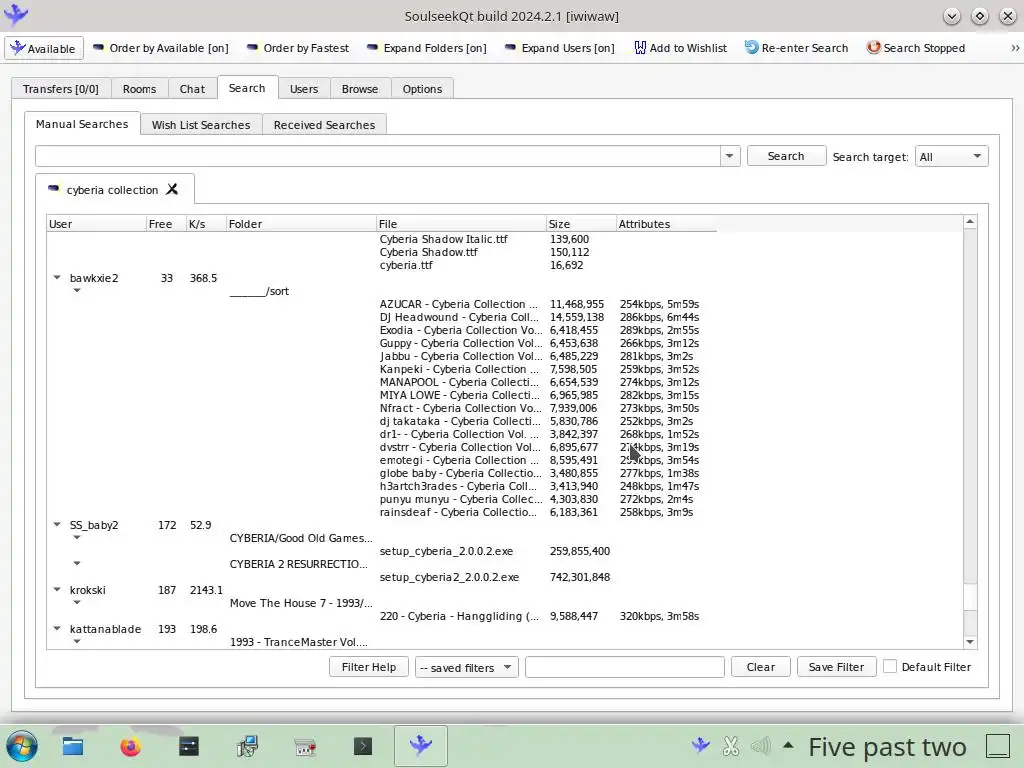Sort results by Attributes column header

pos(666,224)
